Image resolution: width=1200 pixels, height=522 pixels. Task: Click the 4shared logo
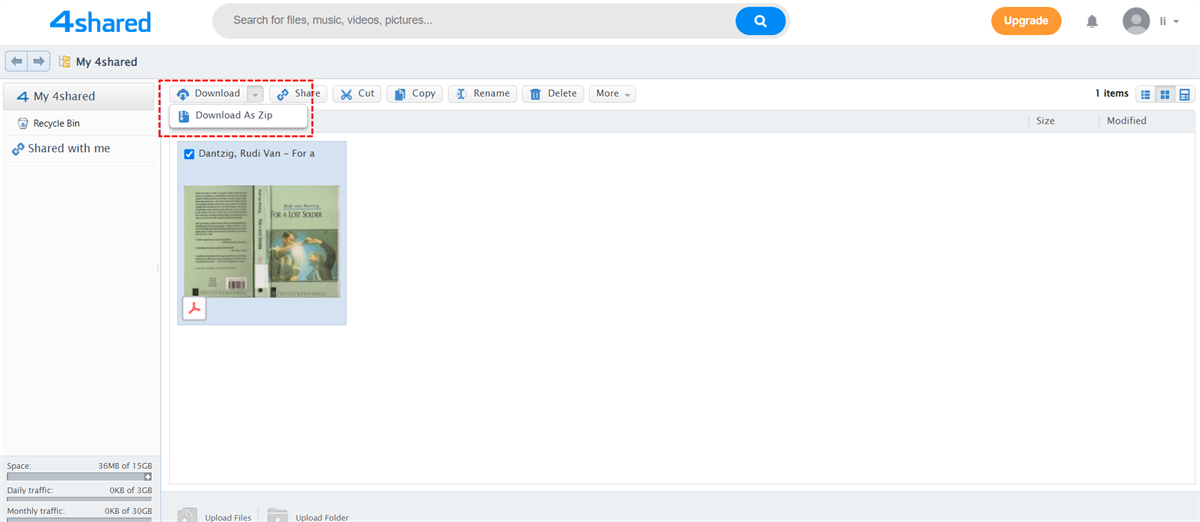tap(100, 21)
